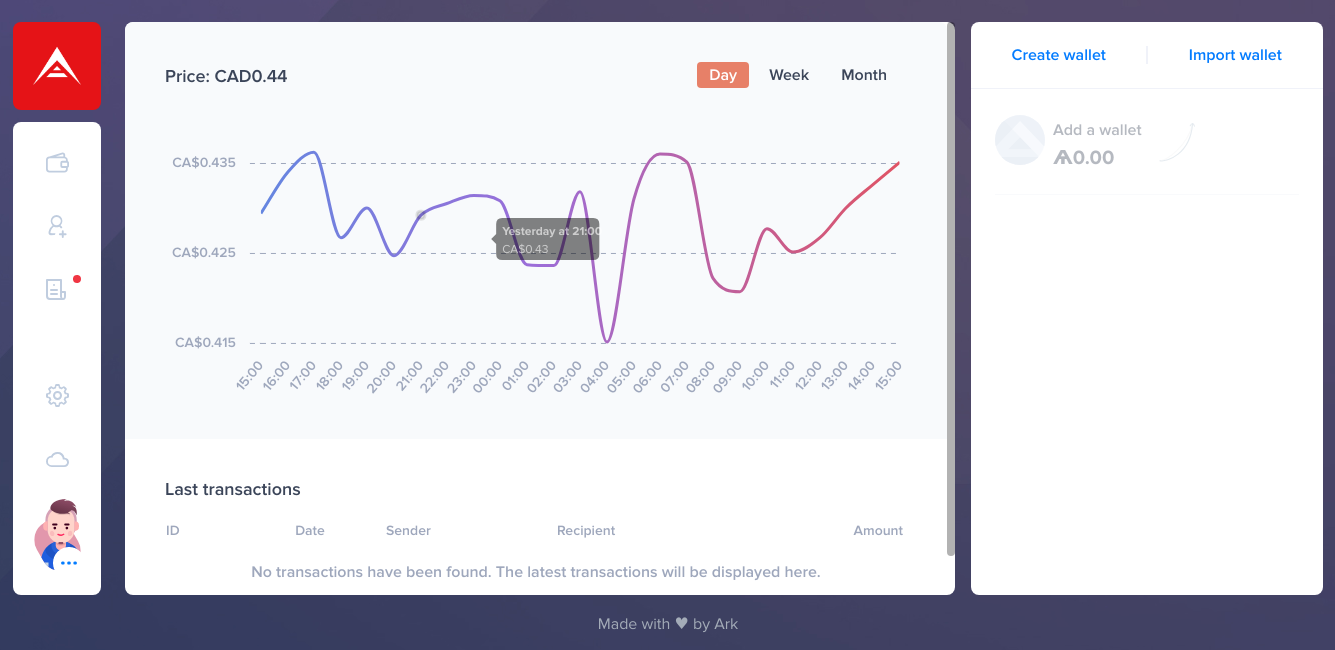This screenshot has width=1335, height=650.
Task: Open the avatar three-dots menu
Action: [68, 563]
